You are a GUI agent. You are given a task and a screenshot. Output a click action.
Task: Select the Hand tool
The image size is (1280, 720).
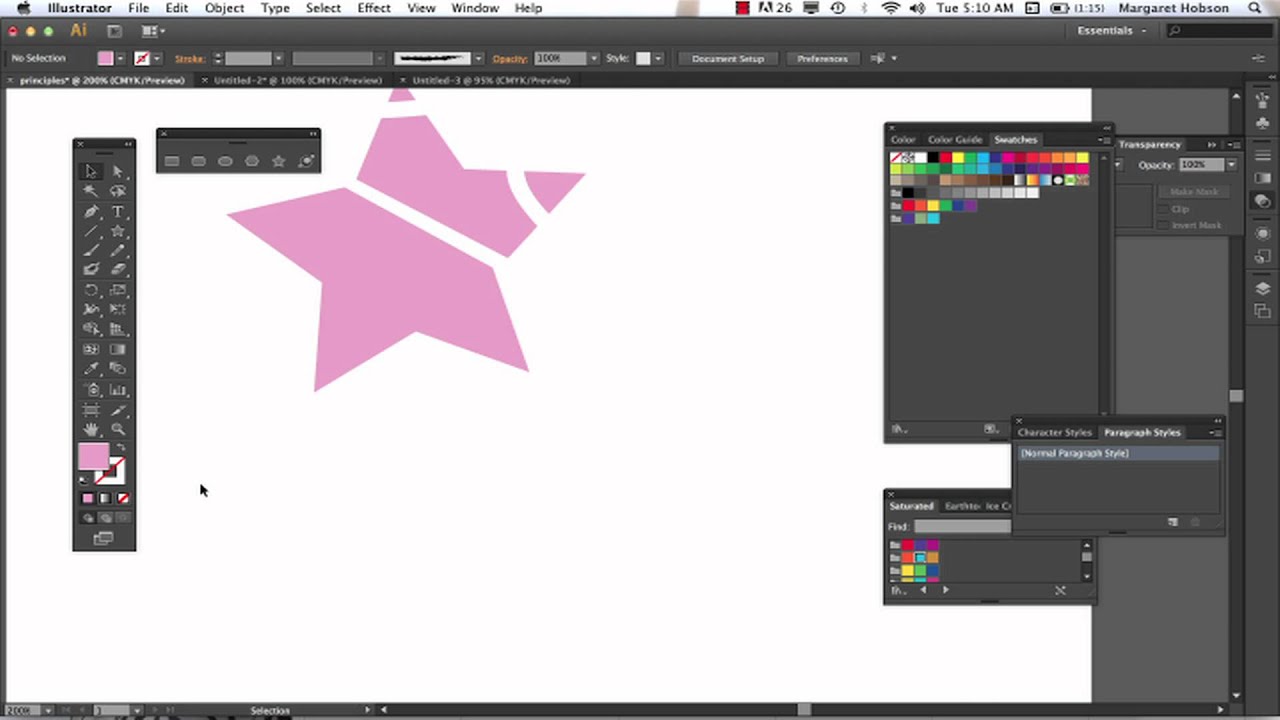click(91, 429)
